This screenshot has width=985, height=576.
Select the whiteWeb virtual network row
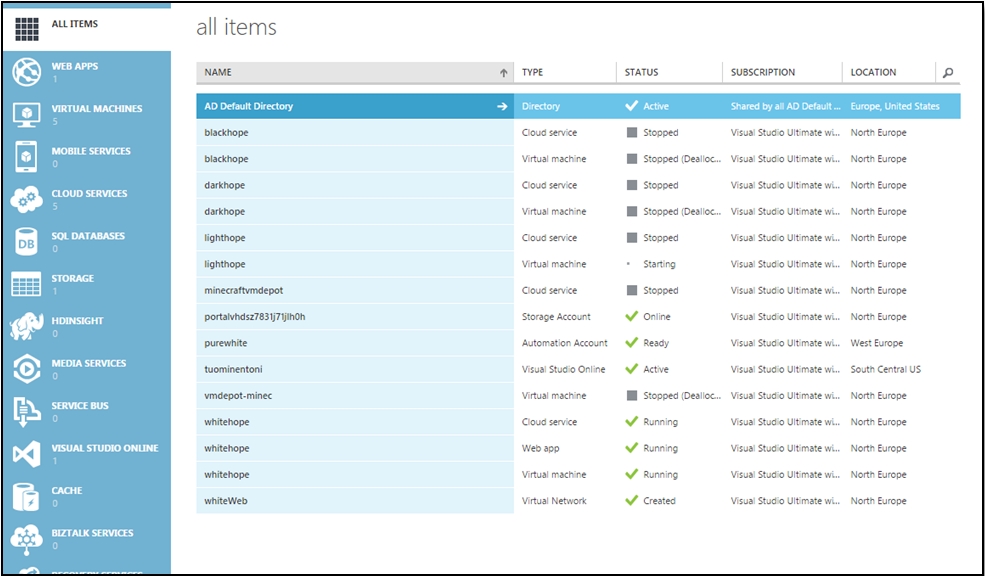click(226, 501)
